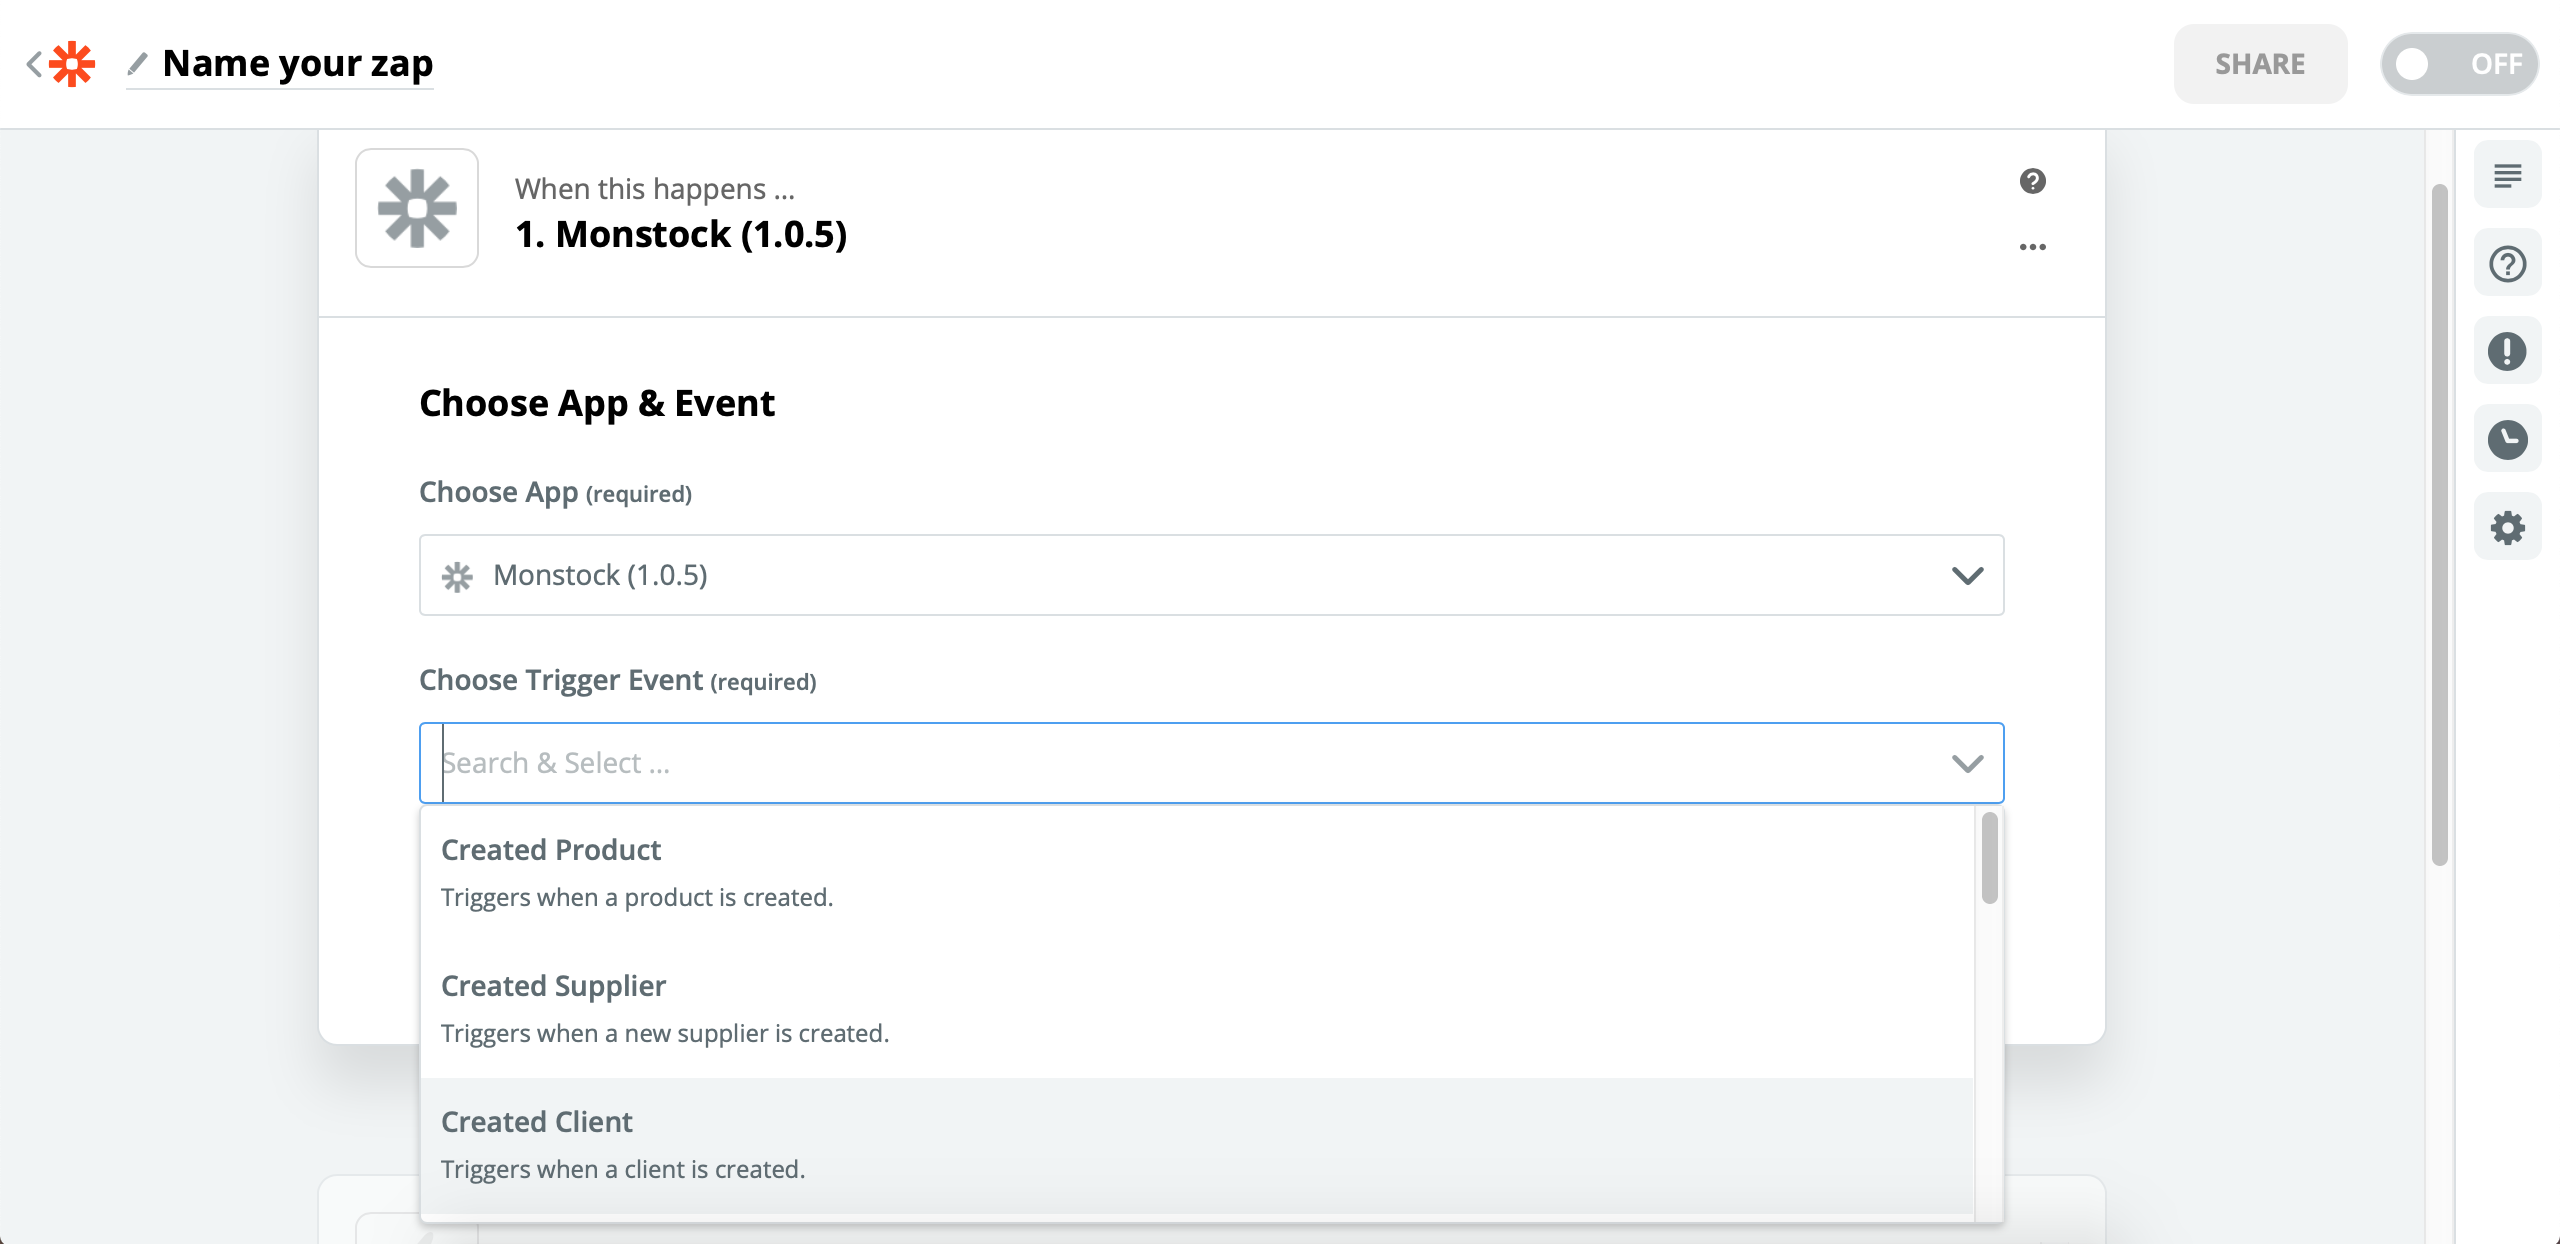Click the pencil edit icon beside zap name
This screenshot has height=1244, width=2560.
point(138,64)
